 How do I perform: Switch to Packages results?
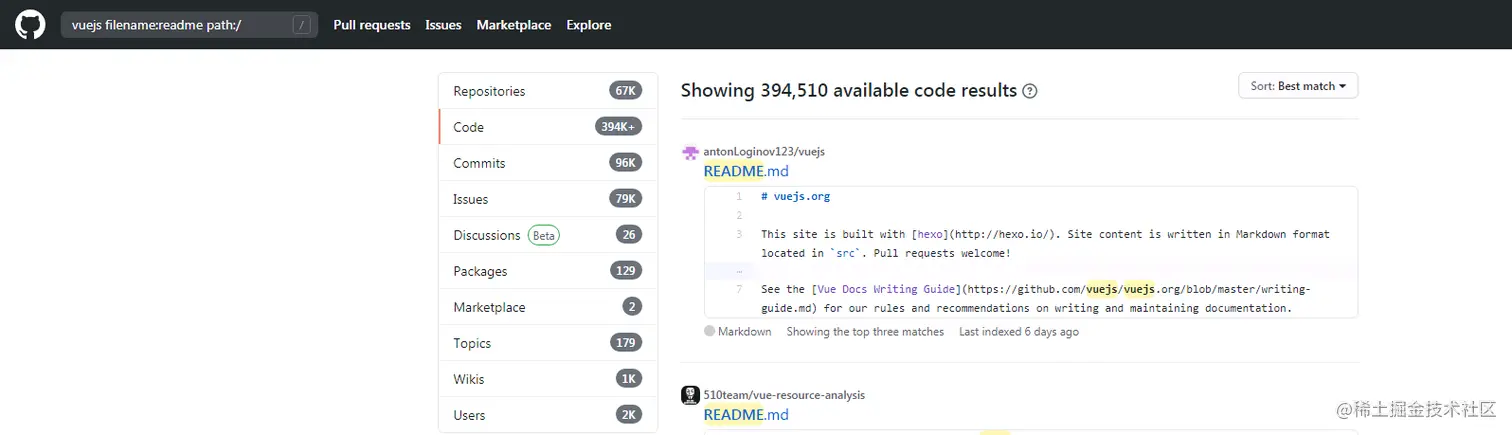pos(480,271)
